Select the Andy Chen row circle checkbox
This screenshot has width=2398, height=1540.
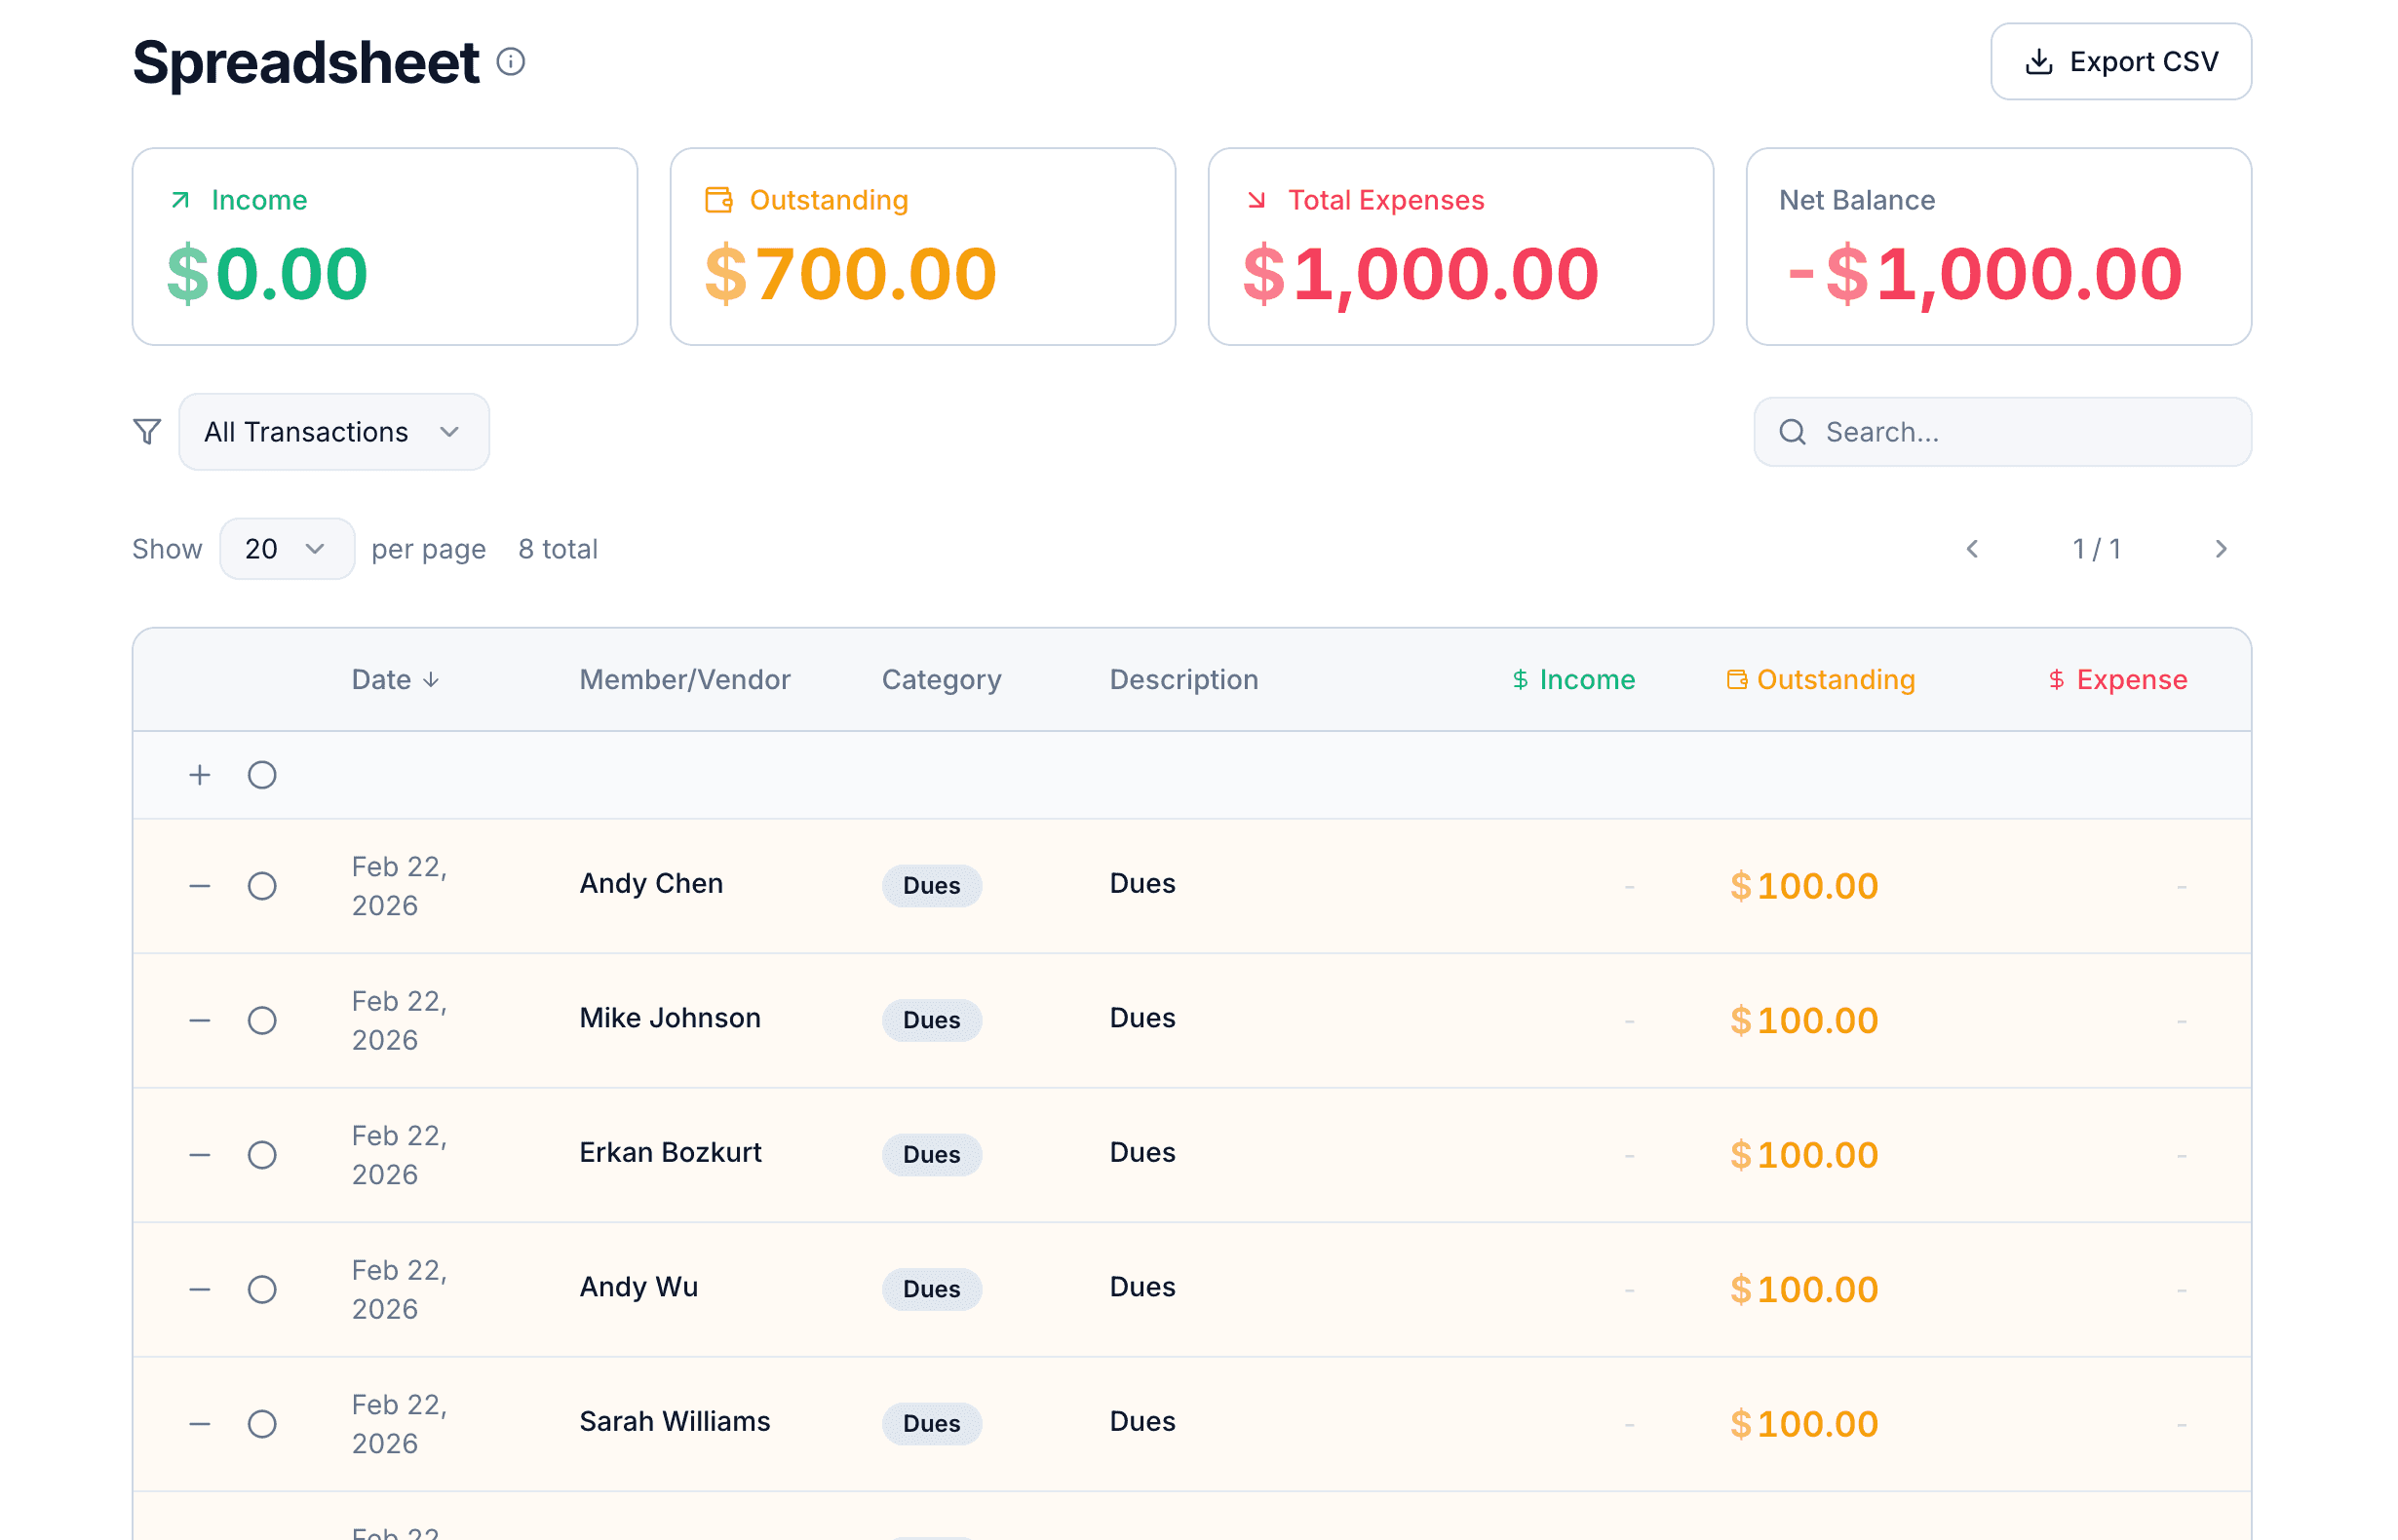click(262, 886)
